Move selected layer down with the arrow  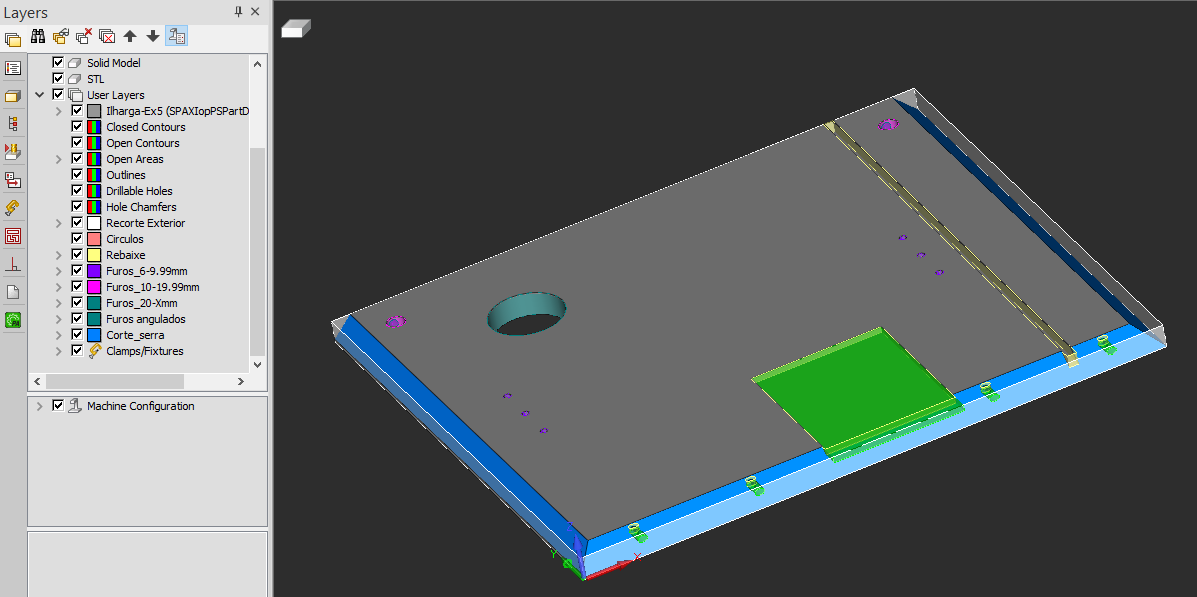(153, 37)
